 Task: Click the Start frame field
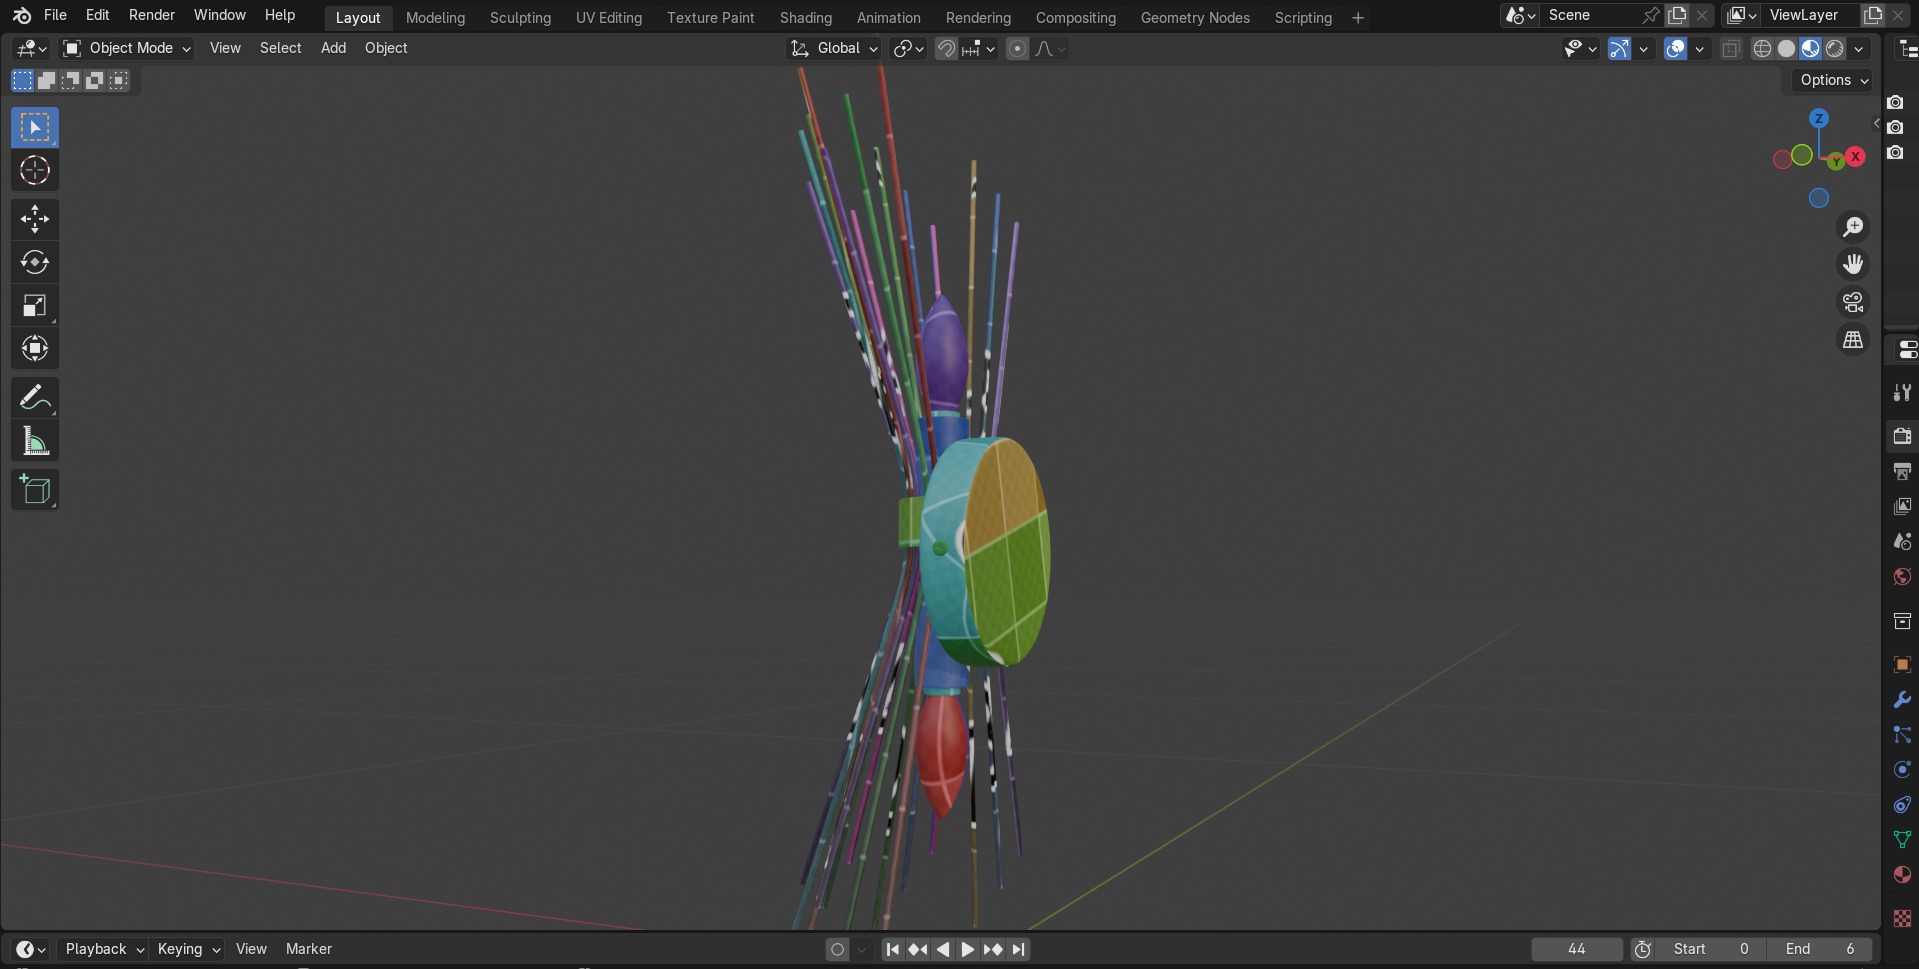click(1710, 949)
